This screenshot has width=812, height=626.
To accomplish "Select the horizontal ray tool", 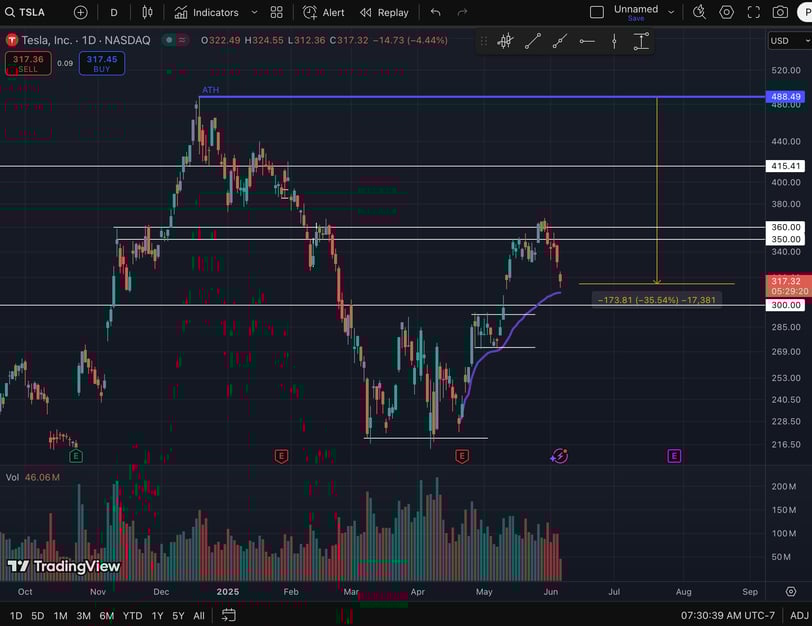I will coord(587,41).
